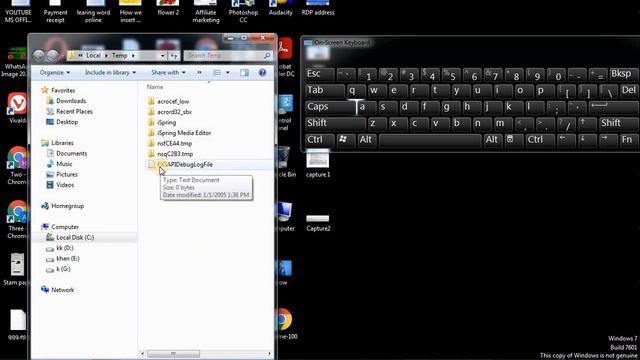640x360 pixels.
Task: Open the view options dropdown arrow
Action: [228, 73]
